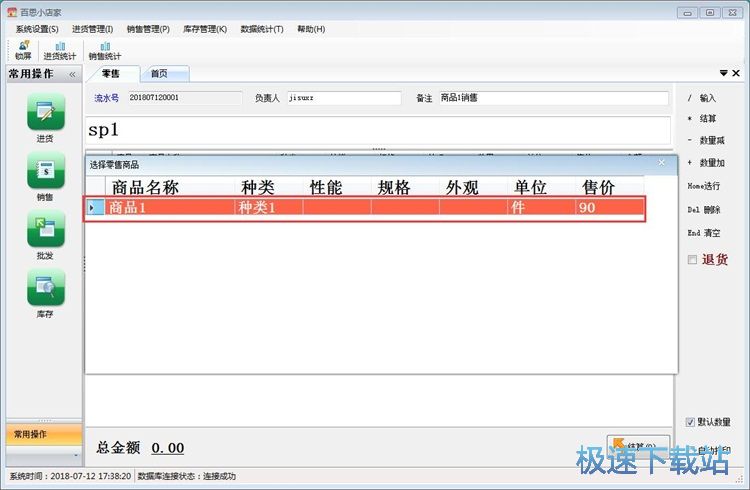Click the price 90 cell
This screenshot has height=490, width=750.
[x=609, y=208]
